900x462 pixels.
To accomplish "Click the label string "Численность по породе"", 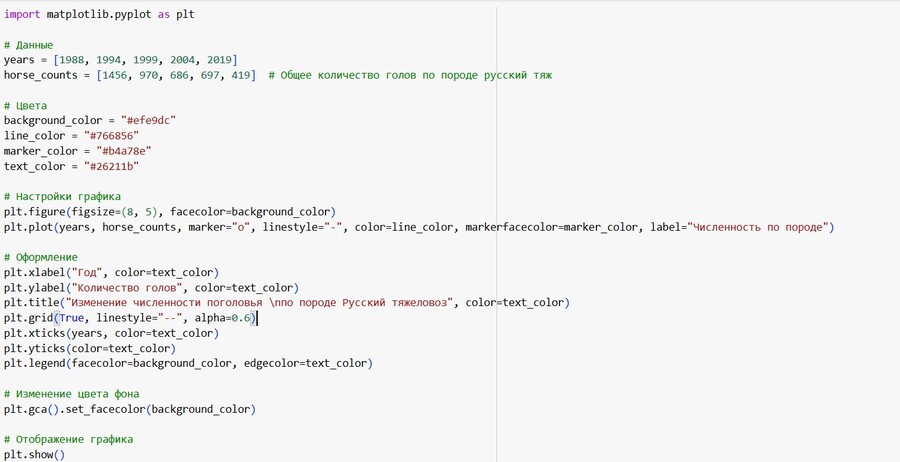I will (756, 227).
